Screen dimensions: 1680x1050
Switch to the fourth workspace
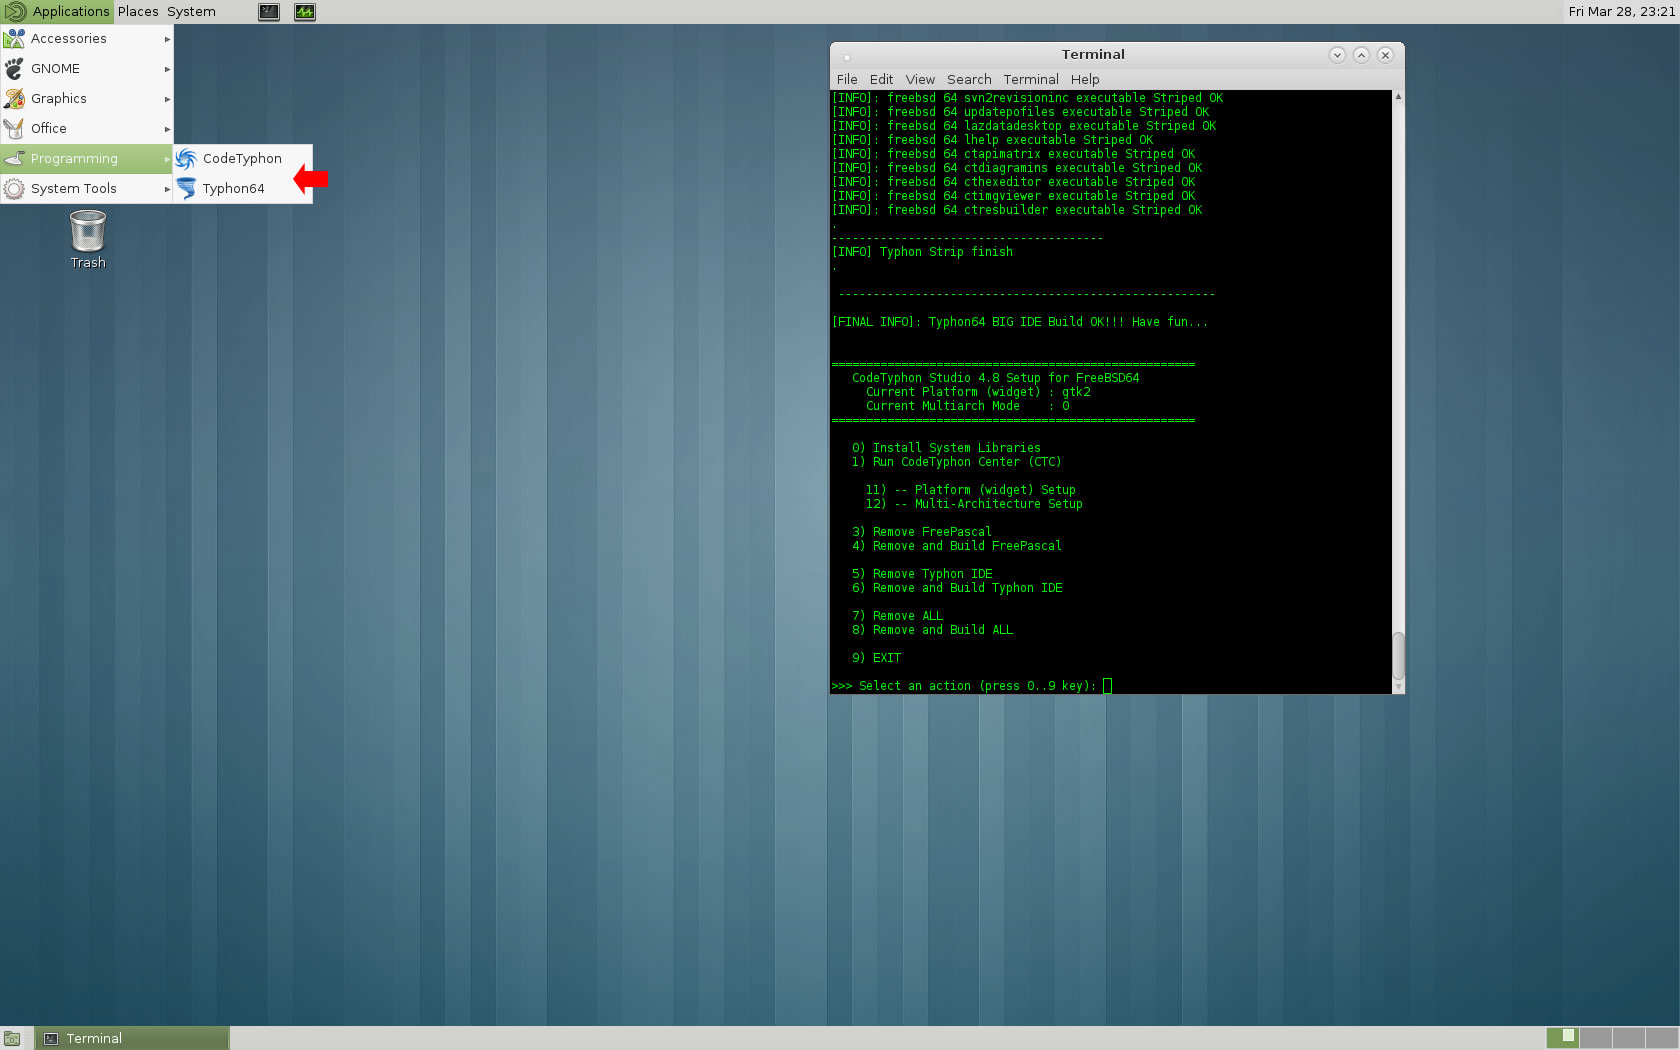[x=1661, y=1038]
